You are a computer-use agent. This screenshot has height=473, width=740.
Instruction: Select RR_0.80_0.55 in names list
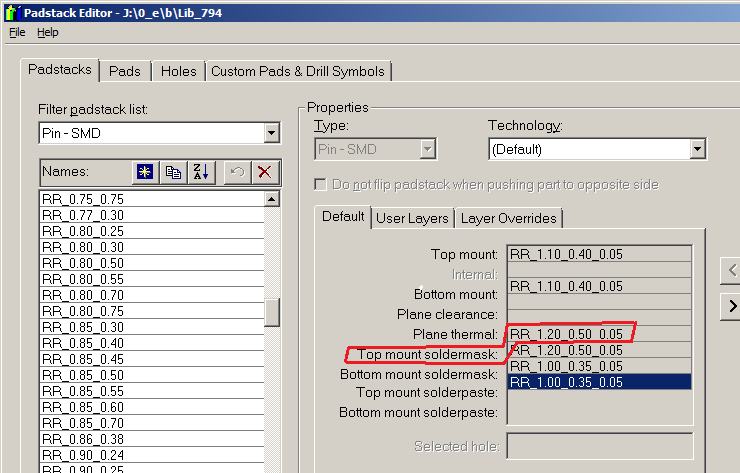tap(152, 279)
